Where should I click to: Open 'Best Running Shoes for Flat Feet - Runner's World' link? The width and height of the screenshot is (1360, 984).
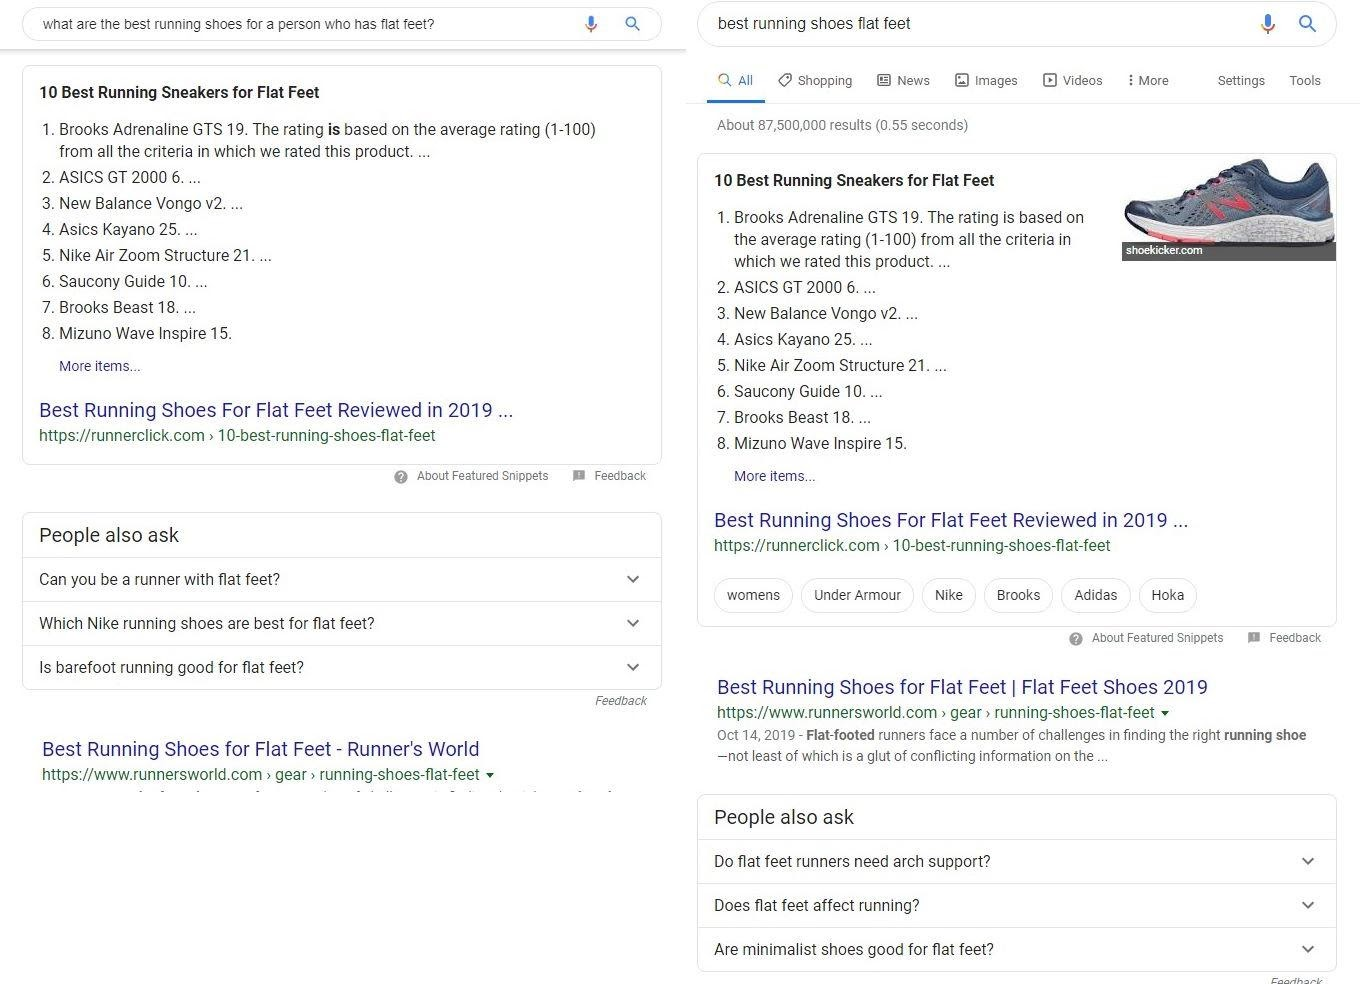pyautogui.click(x=260, y=749)
